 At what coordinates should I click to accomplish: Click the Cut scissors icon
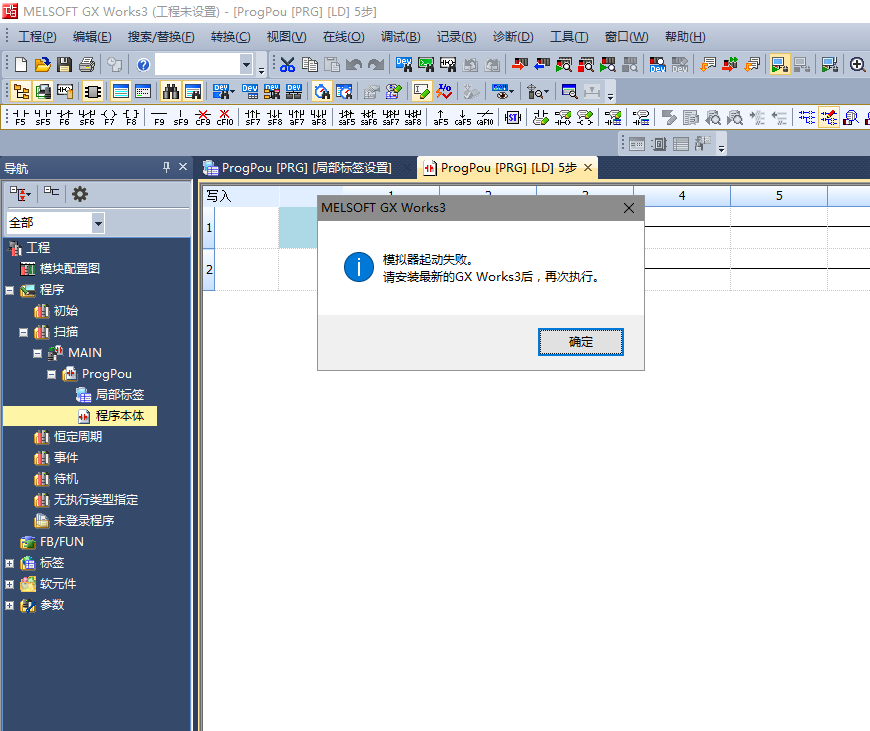(x=287, y=65)
